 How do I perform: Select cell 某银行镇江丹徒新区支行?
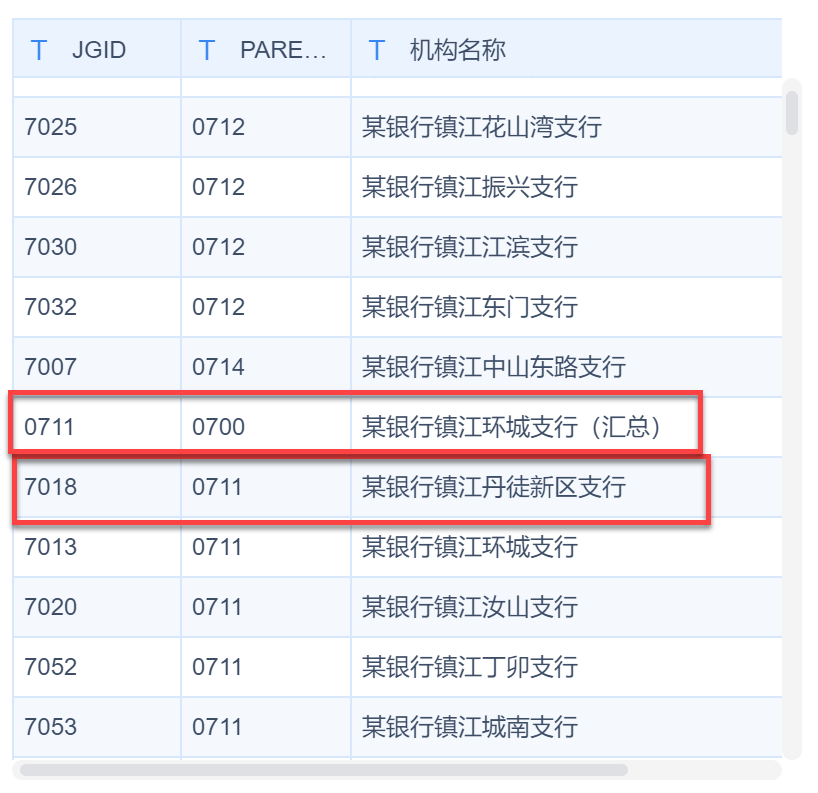pyautogui.click(x=494, y=488)
